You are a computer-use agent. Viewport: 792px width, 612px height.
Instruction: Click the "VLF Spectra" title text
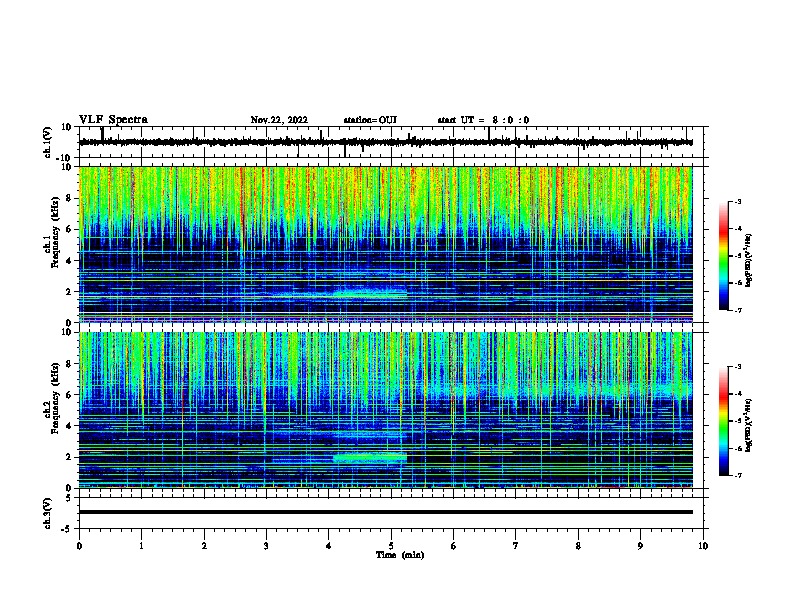coord(113,120)
